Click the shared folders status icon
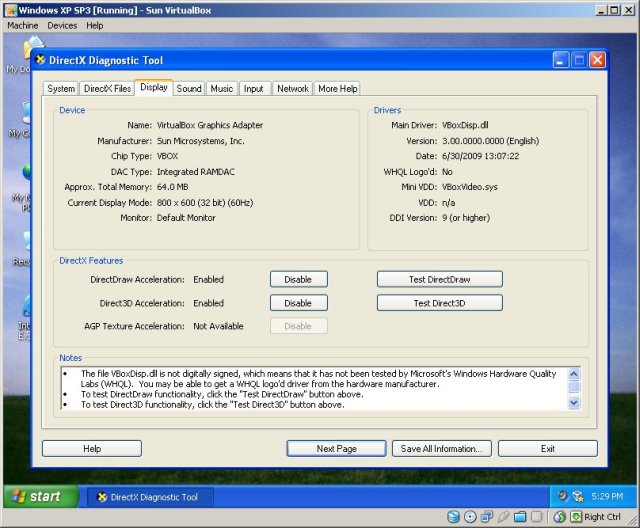This screenshot has height=528, width=640. tap(521, 517)
